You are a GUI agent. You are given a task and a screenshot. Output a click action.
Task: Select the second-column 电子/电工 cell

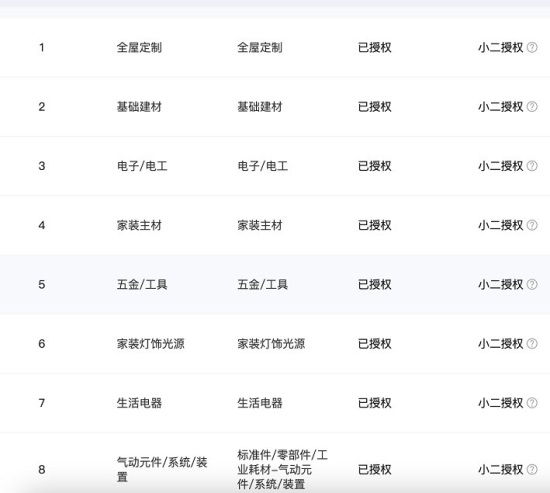pyautogui.click(x=263, y=166)
